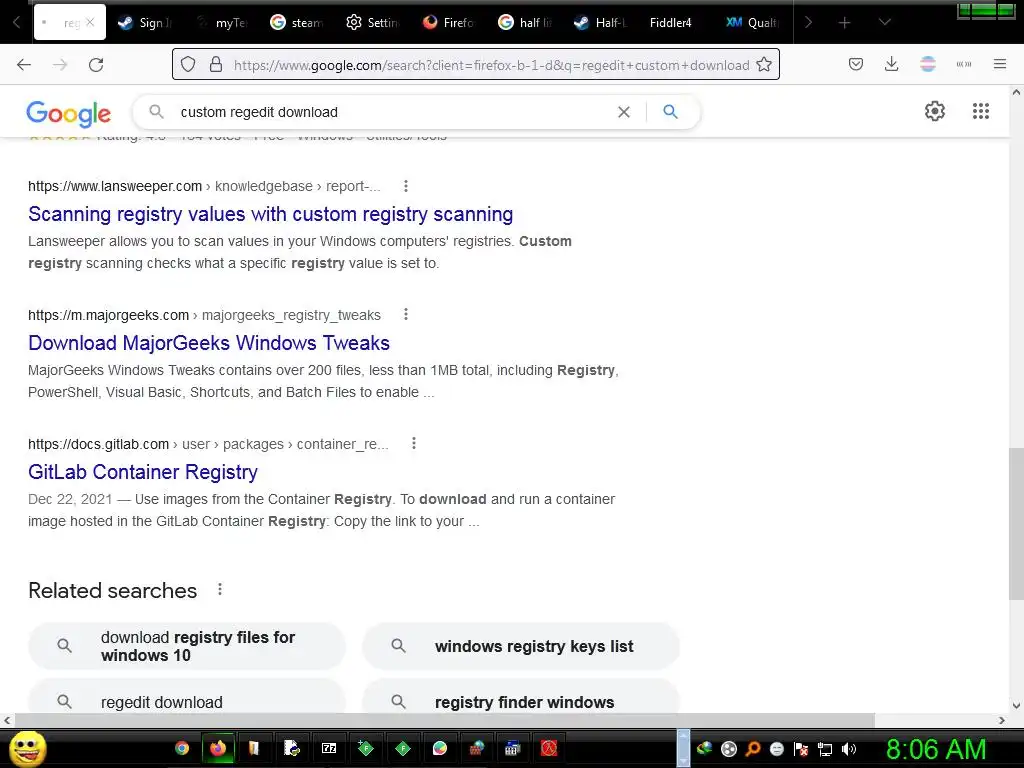The image size is (1024, 768).
Task: Go back to the previous page
Action: [24, 65]
